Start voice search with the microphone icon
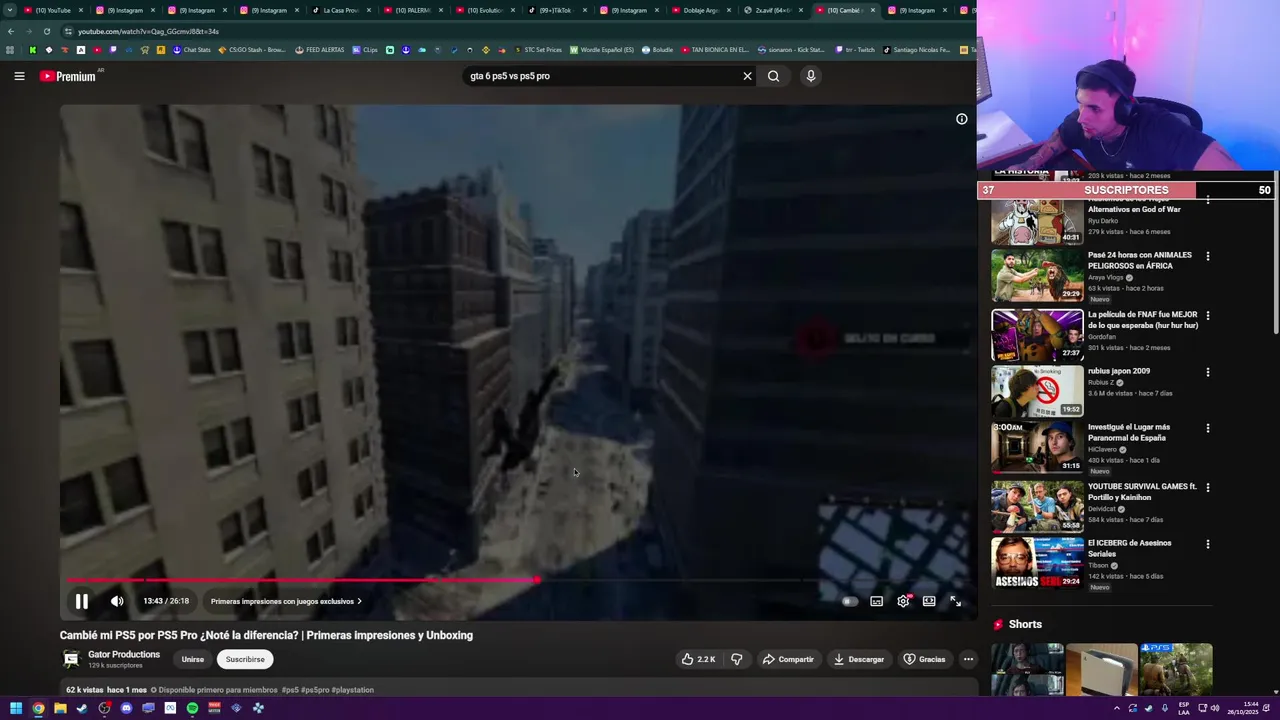Screen dimensions: 1280x720 [x=811, y=76]
